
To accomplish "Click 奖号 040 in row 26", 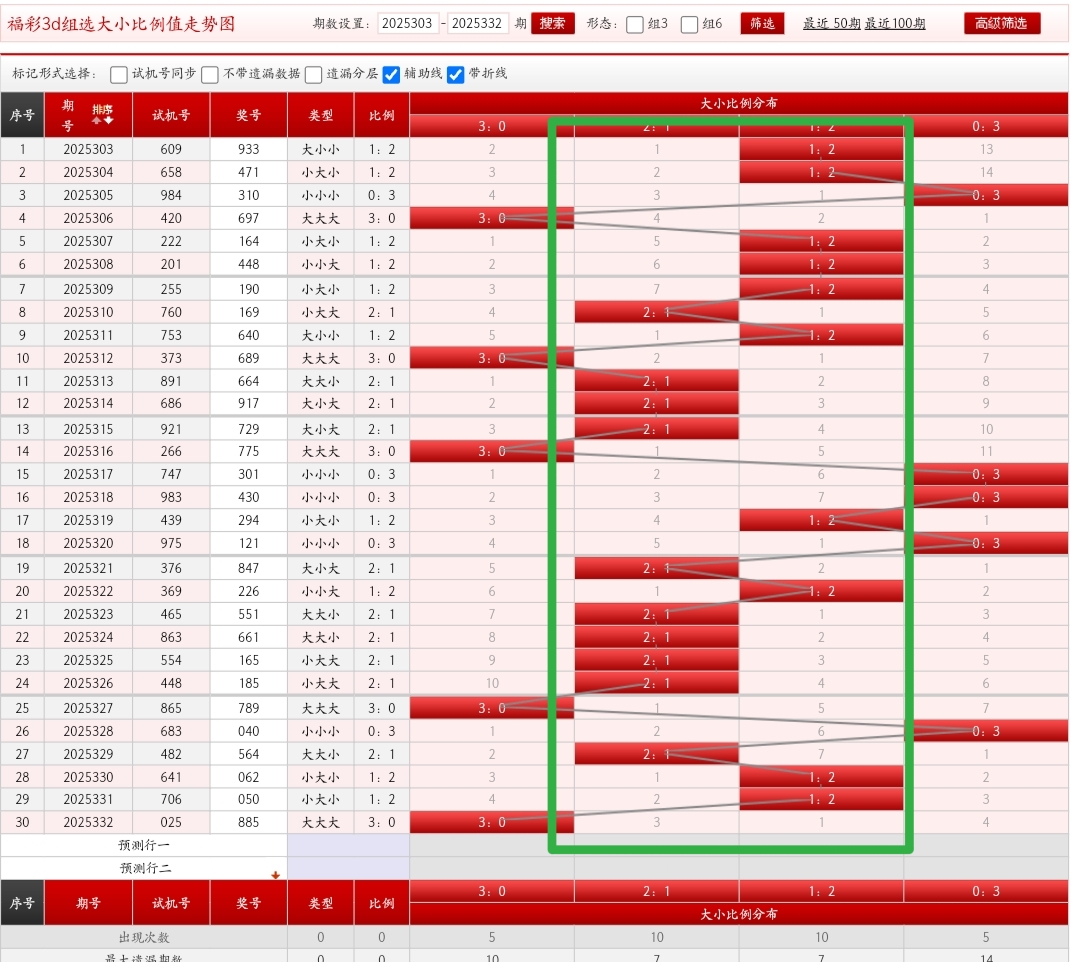I will click(x=249, y=731).
